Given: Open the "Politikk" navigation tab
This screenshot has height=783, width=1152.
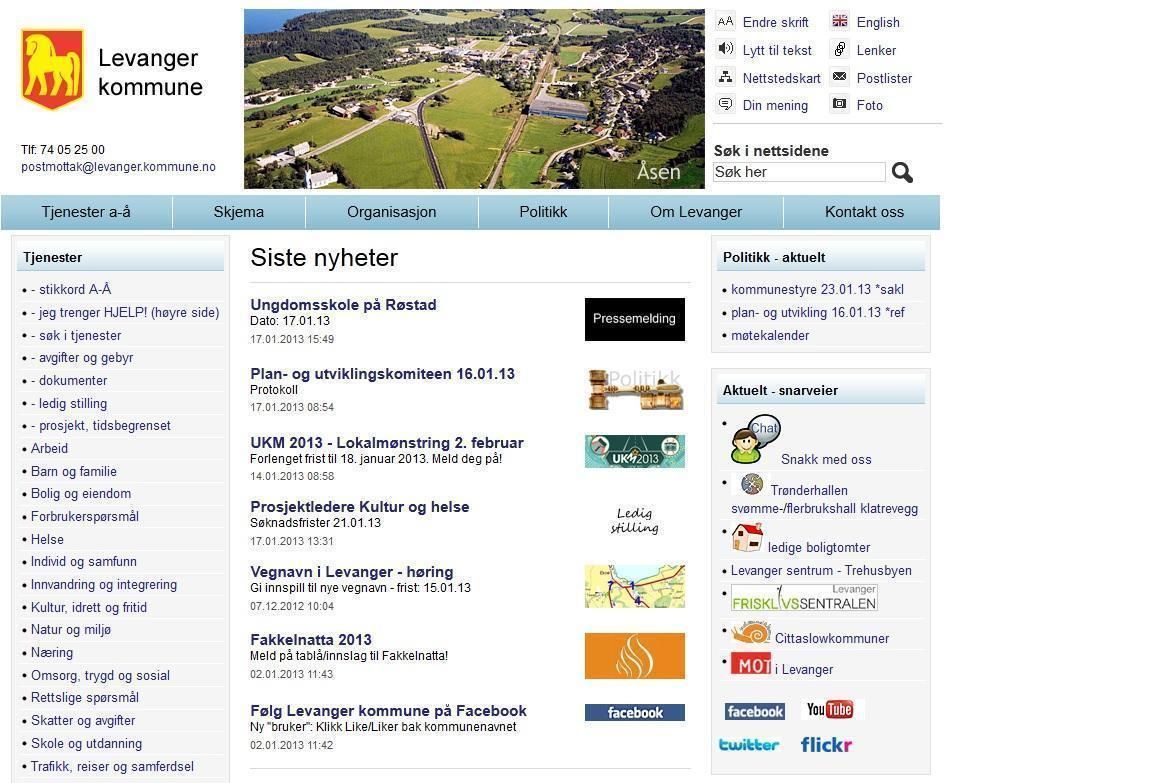Looking at the screenshot, I should coord(543,212).
